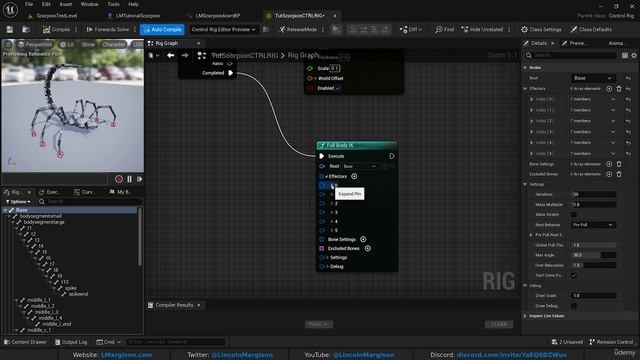Image resolution: width=640 pixels, height=360 pixels.
Task: Open the Asset menu
Action: coord(66,4)
